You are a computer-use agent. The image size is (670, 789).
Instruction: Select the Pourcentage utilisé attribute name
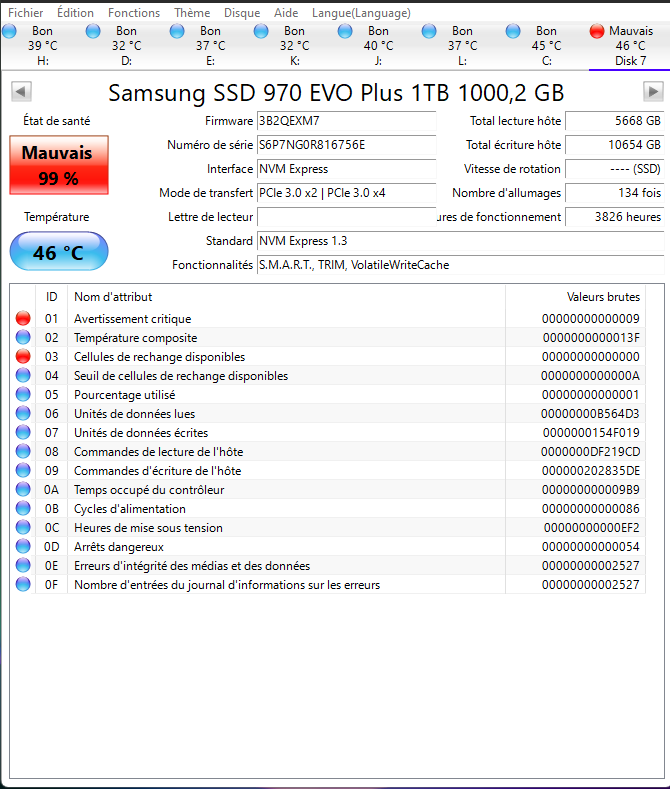(x=125, y=395)
